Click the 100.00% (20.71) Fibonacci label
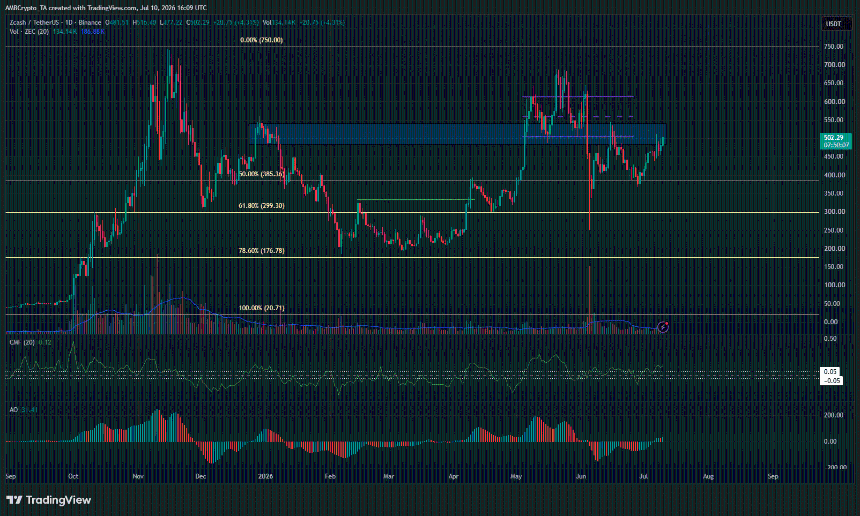 (262, 308)
